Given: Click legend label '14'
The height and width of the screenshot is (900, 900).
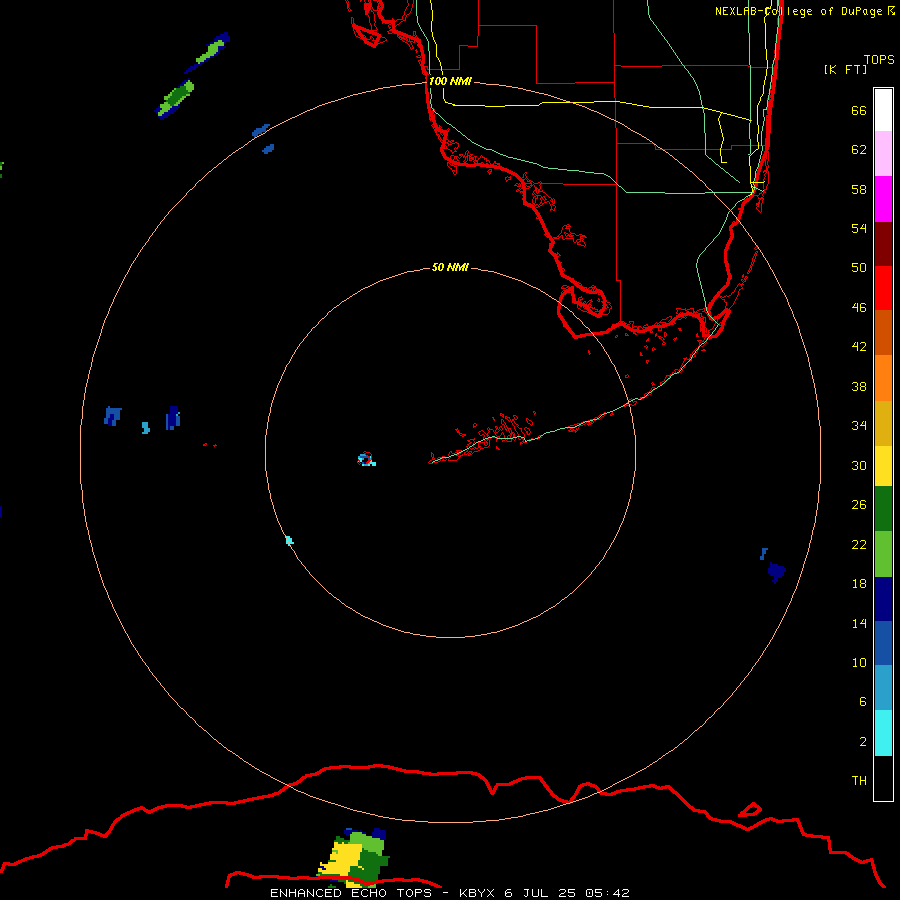Looking at the screenshot, I should [859, 623].
